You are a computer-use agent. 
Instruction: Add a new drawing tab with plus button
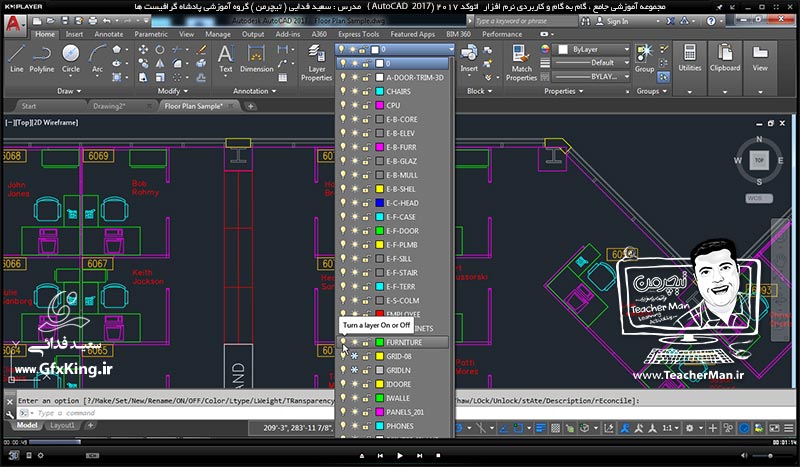[251, 106]
